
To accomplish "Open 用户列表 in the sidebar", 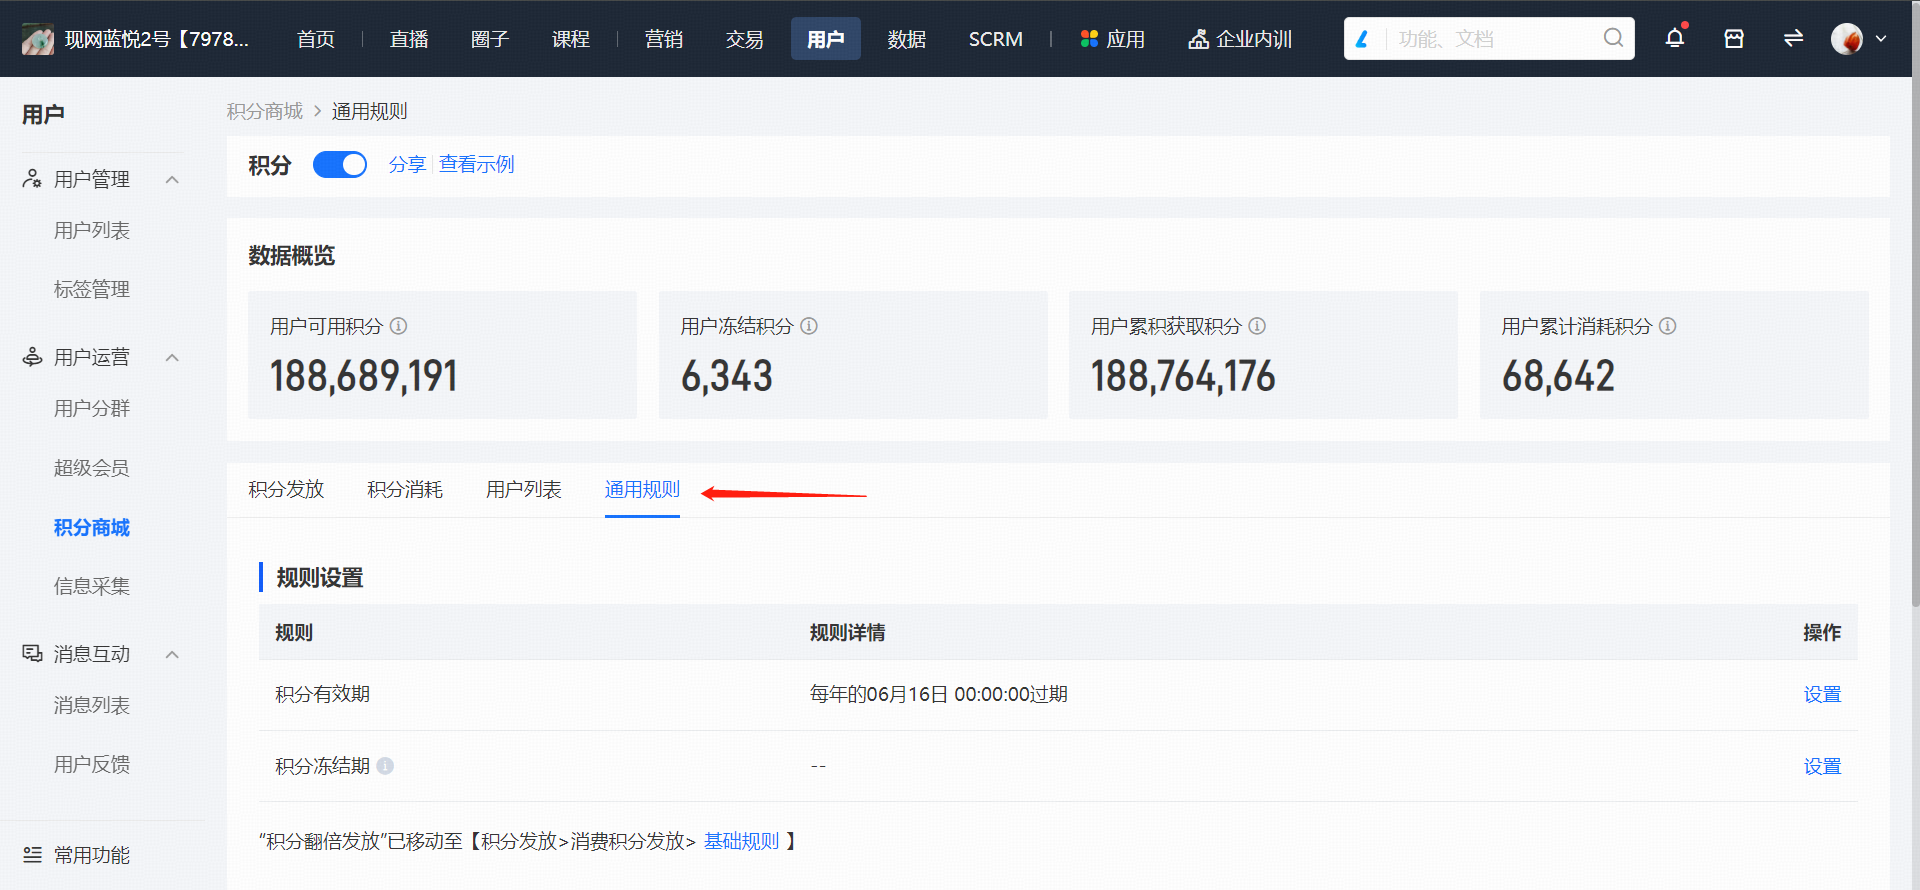I will coord(92,230).
